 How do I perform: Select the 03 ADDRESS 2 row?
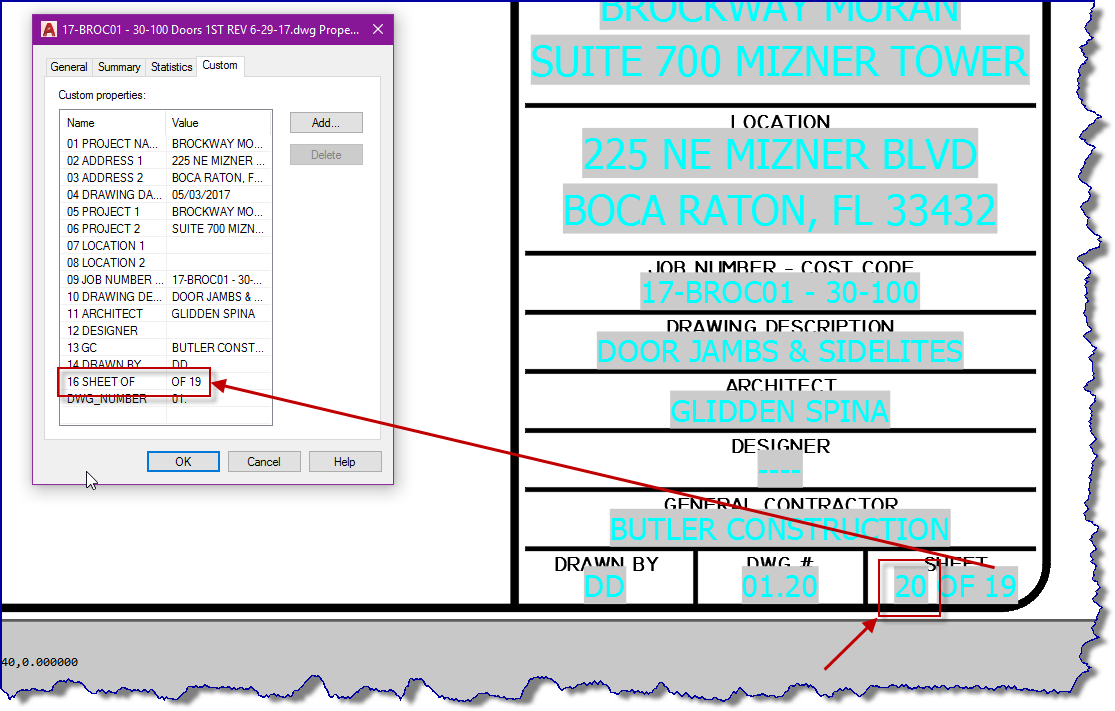click(x=166, y=178)
